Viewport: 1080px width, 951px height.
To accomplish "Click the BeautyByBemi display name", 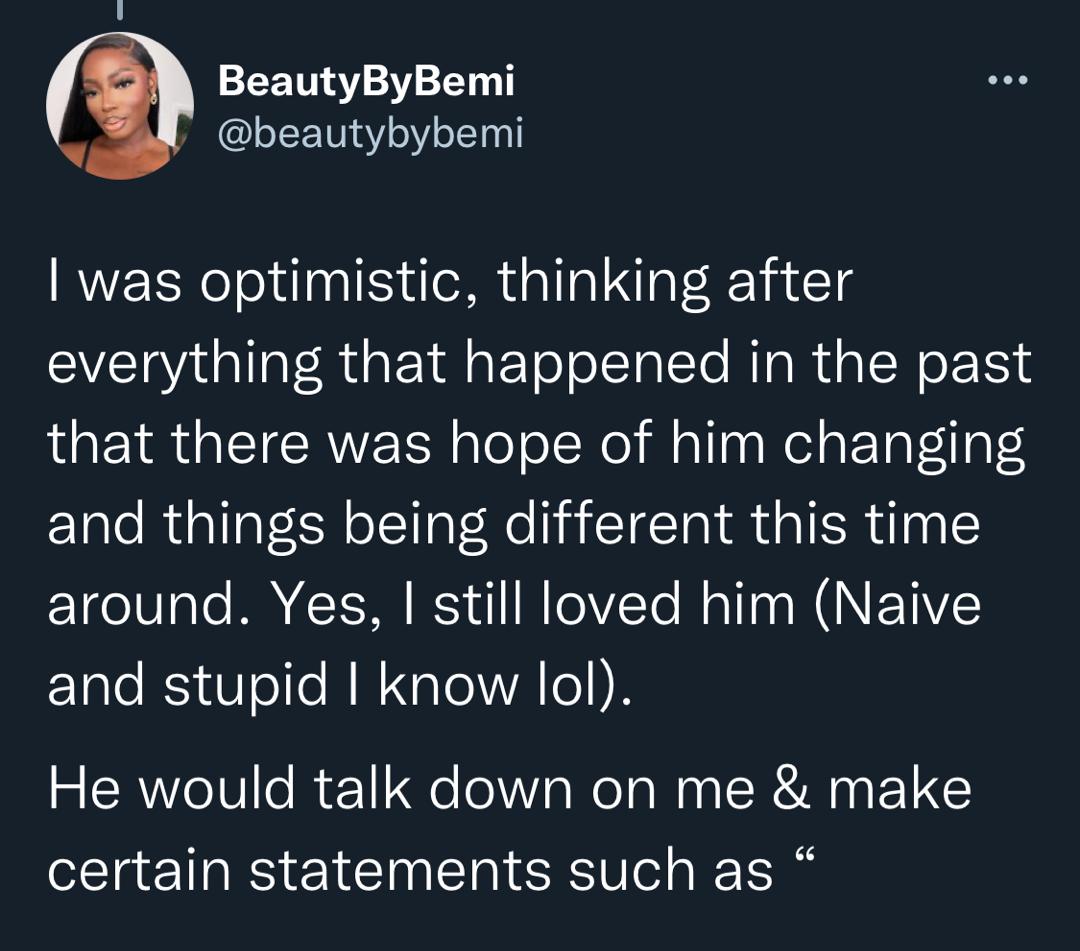I will coord(366,81).
